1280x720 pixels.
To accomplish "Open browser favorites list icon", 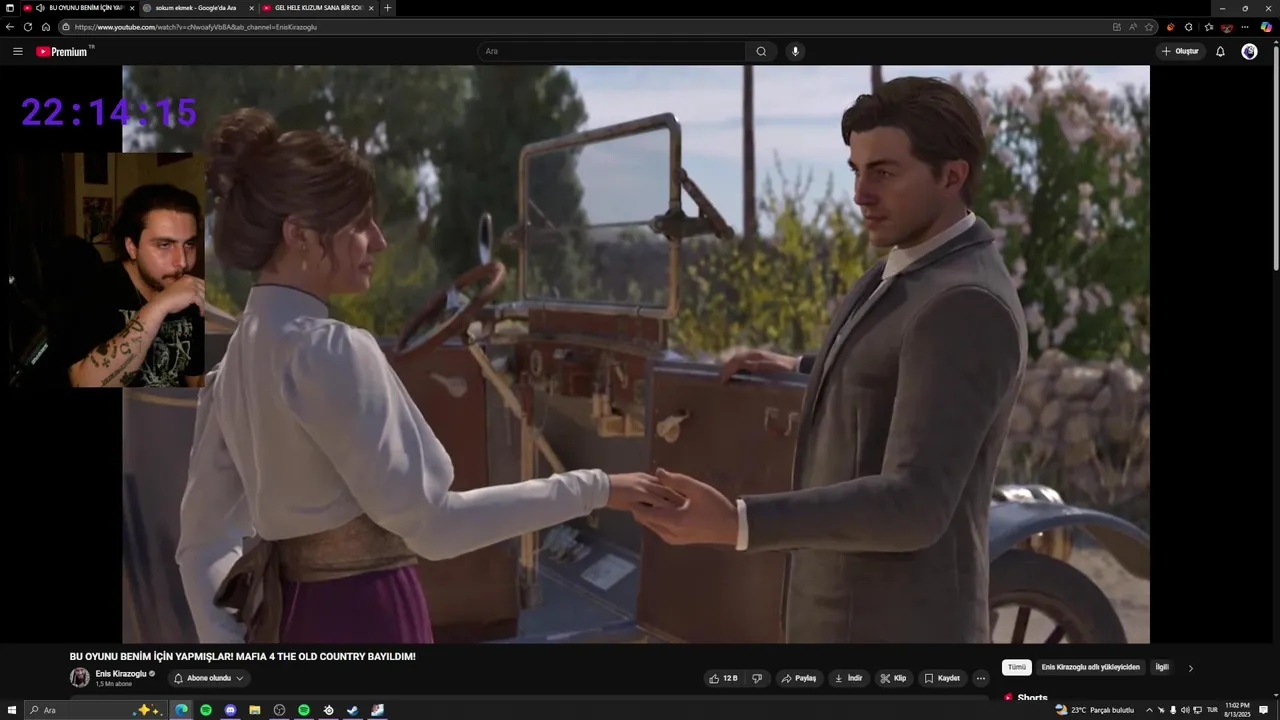I will (x=1208, y=27).
